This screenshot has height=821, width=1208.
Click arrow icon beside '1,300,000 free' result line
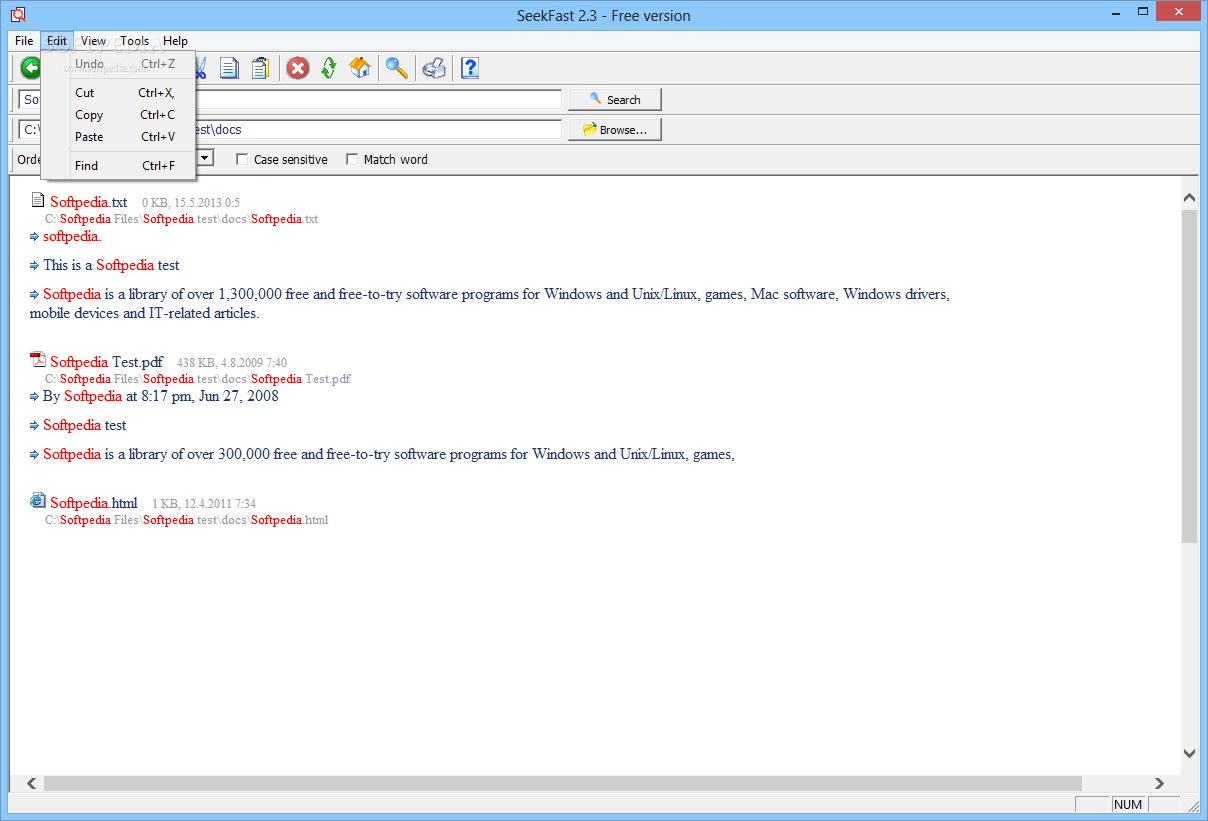pyautogui.click(x=34, y=294)
